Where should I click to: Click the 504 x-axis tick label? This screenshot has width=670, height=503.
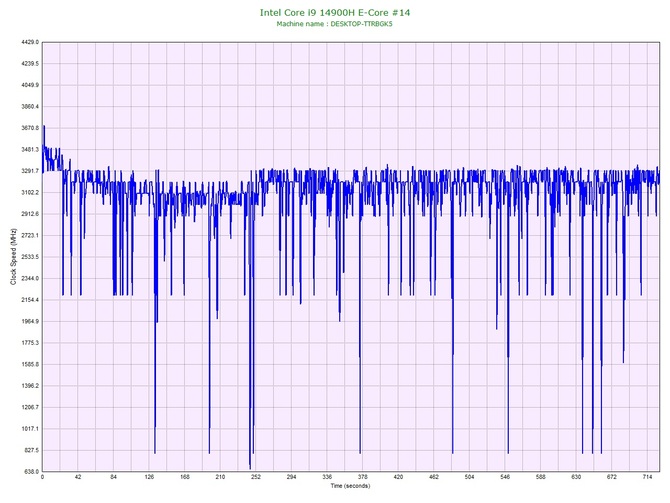pos(469,477)
